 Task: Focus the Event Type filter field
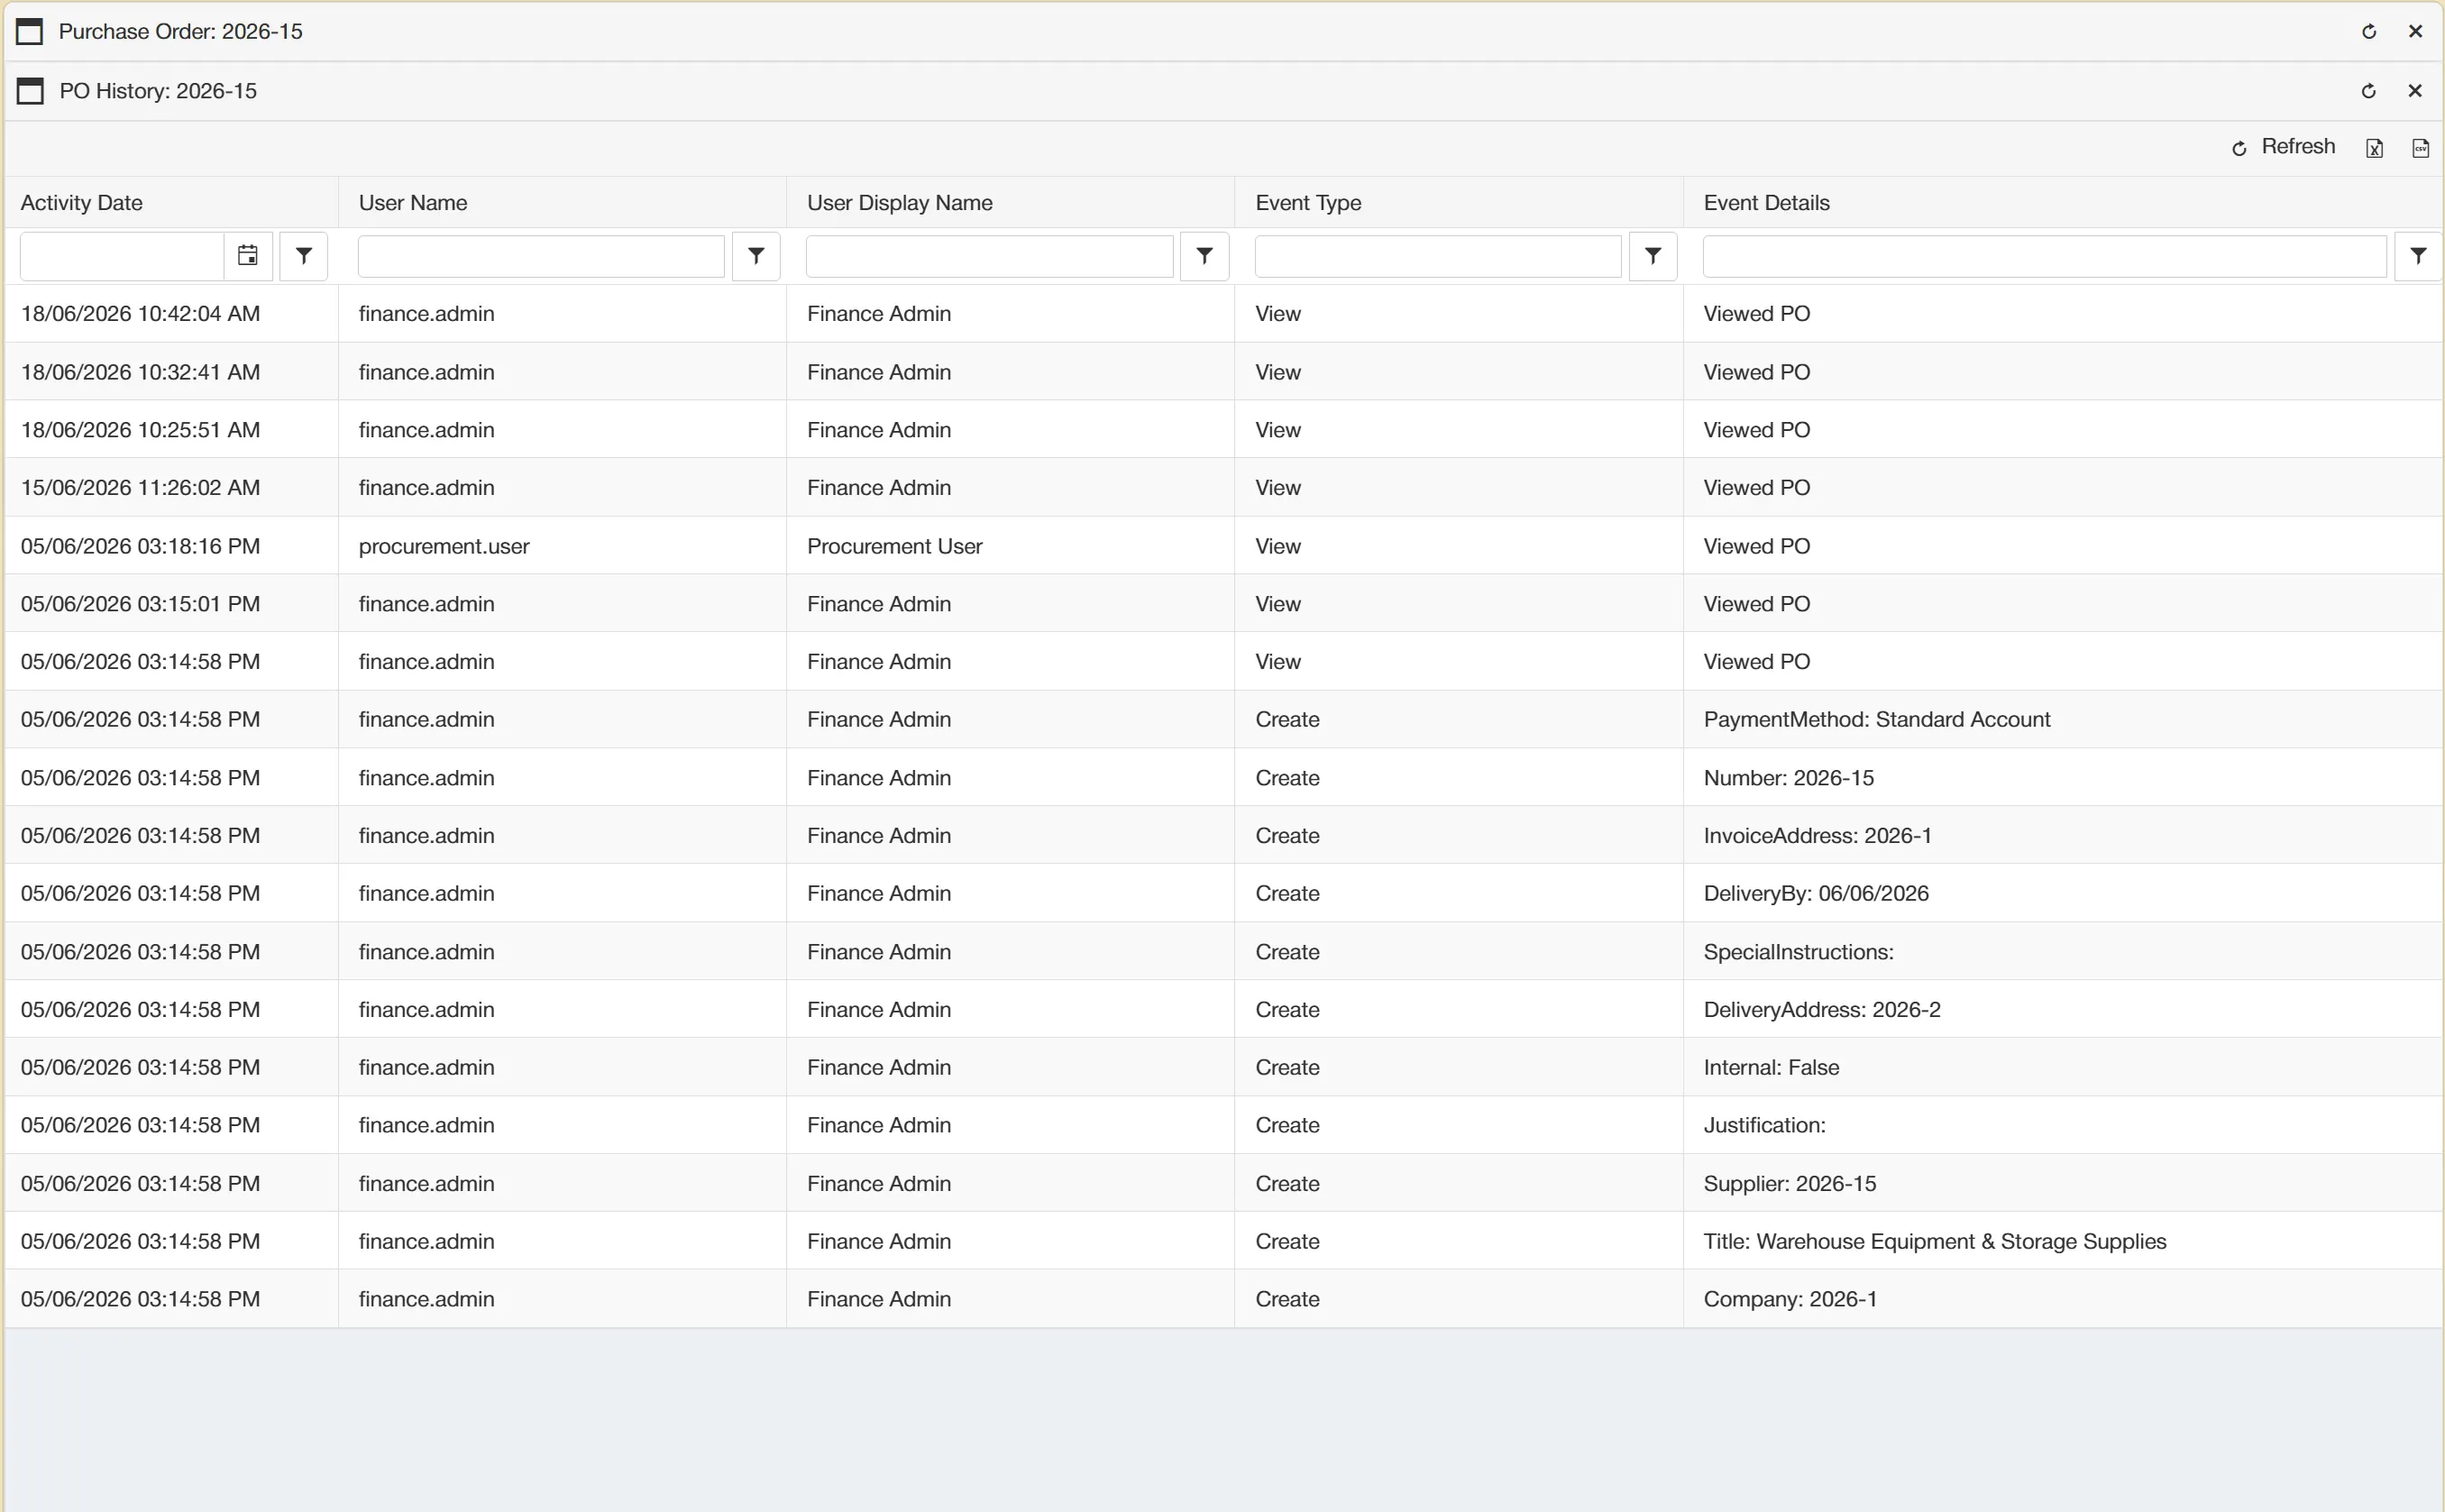coord(1438,256)
